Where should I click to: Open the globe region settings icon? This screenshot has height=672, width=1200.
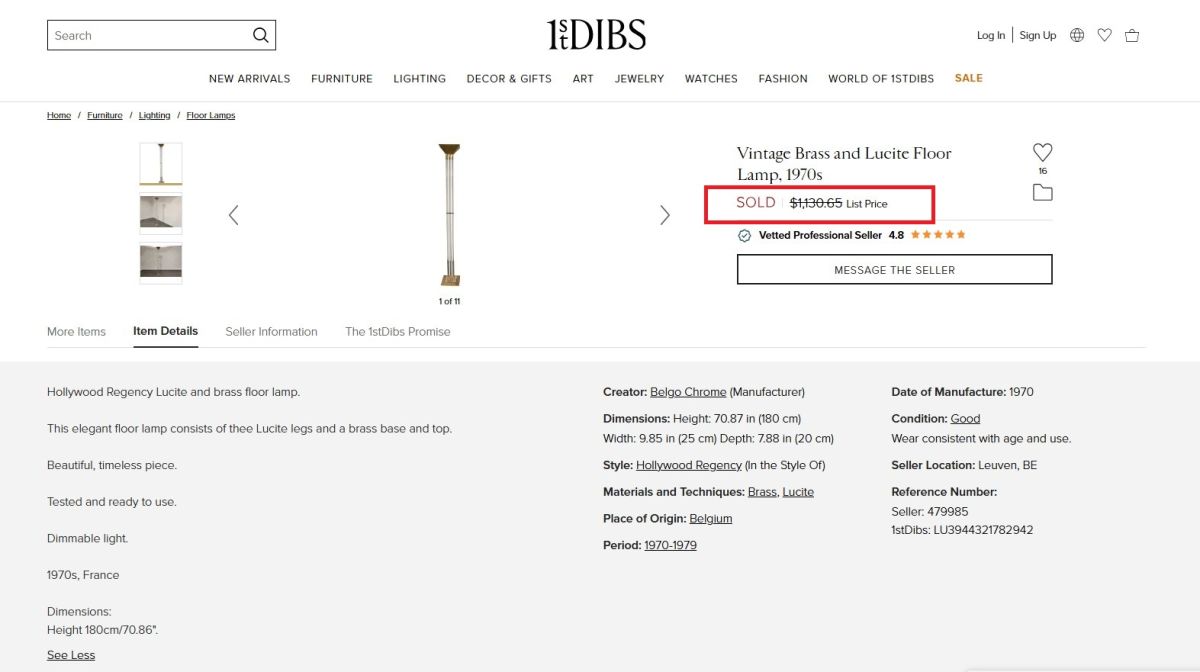click(x=1077, y=35)
